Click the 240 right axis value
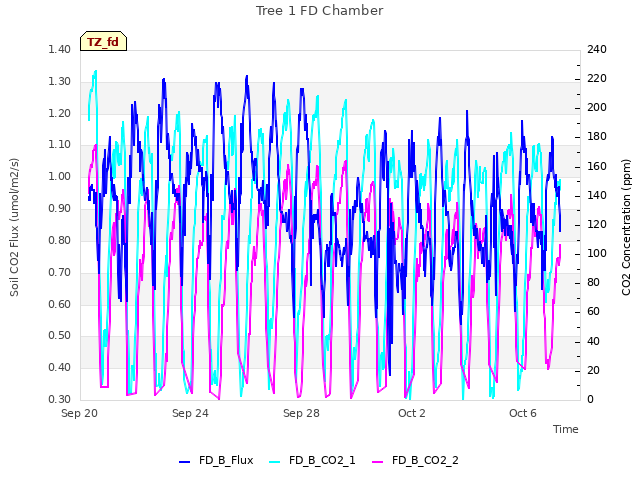 point(597,50)
